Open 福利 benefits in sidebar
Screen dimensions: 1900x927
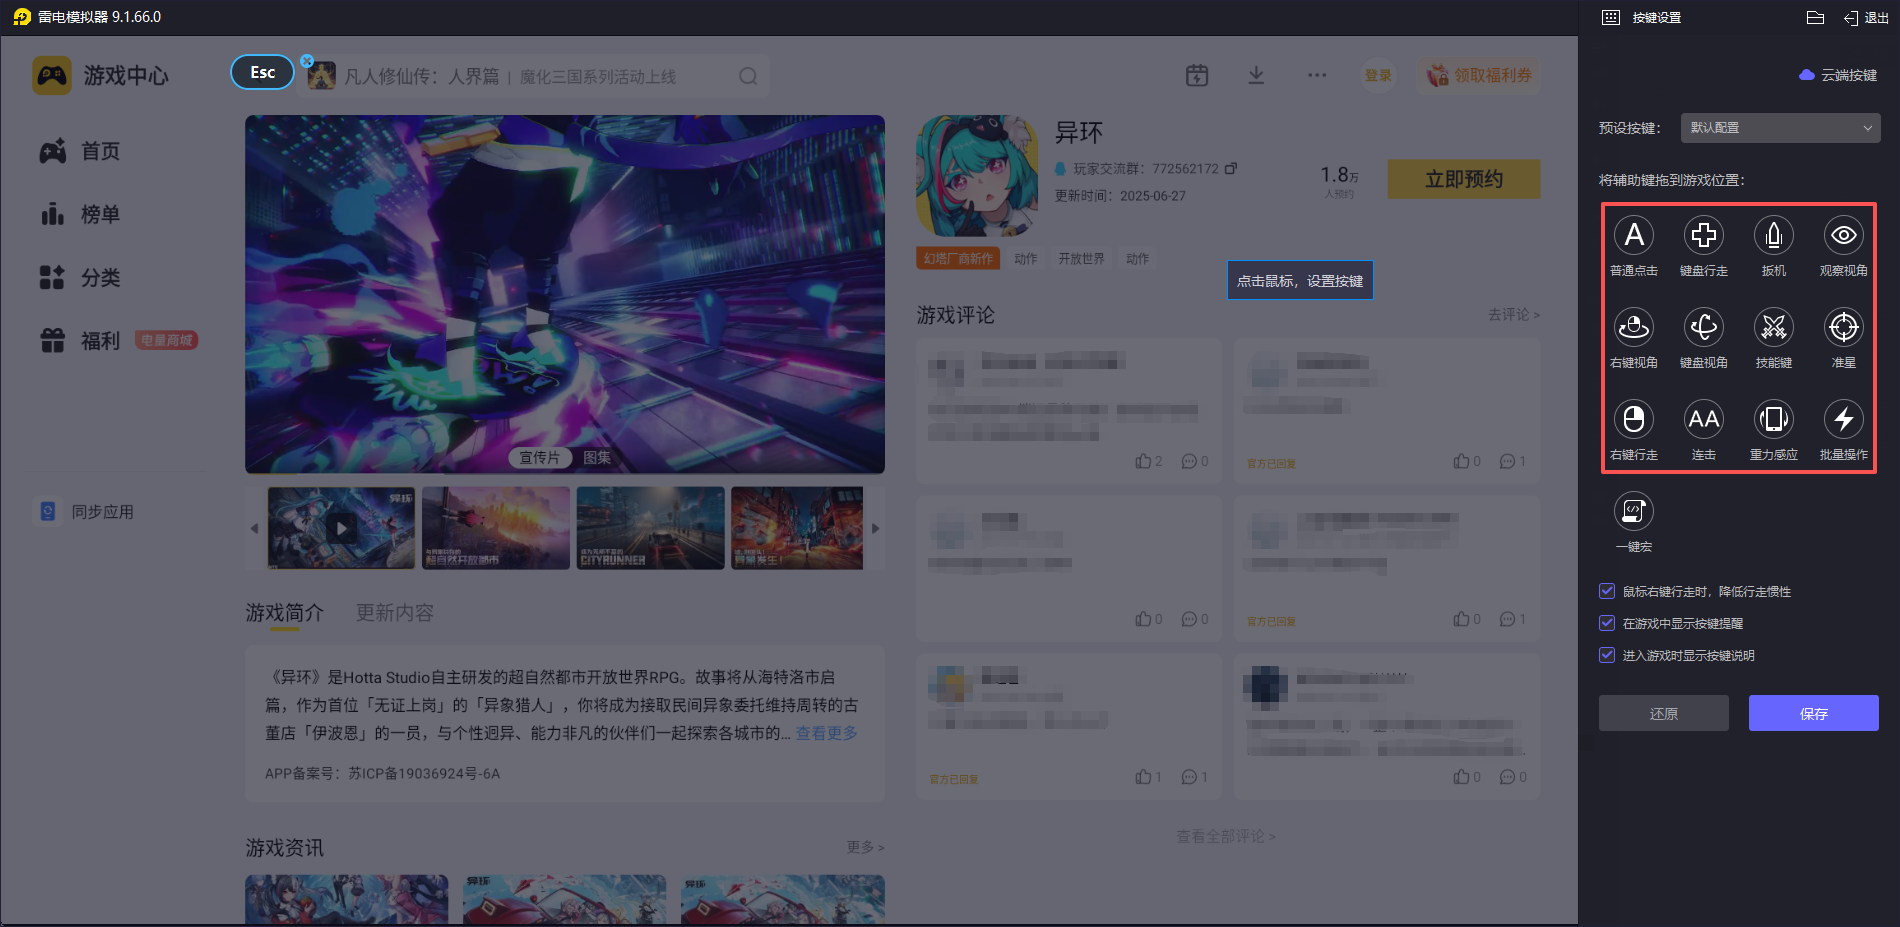(80, 341)
